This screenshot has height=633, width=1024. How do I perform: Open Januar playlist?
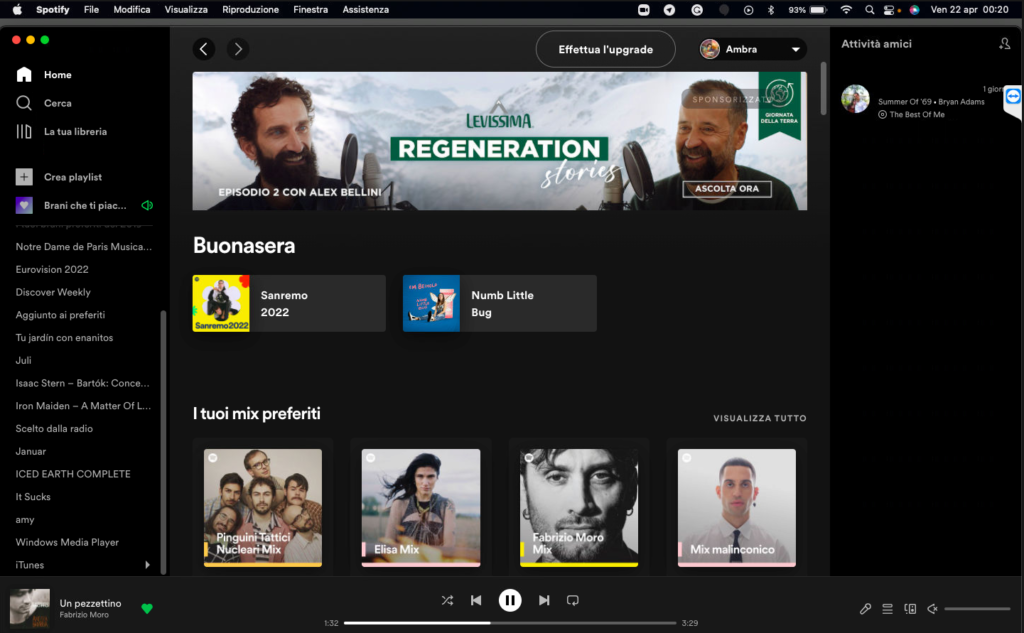(31, 451)
